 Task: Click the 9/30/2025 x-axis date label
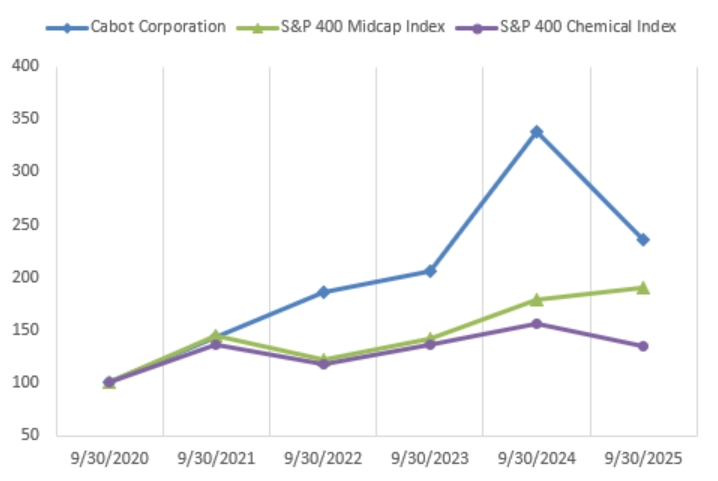click(643, 459)
